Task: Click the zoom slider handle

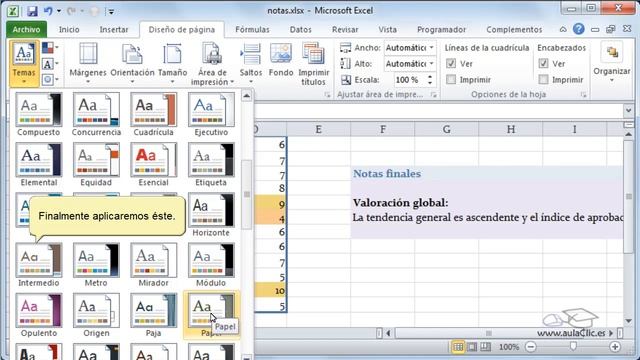Action: click(573, 347)
